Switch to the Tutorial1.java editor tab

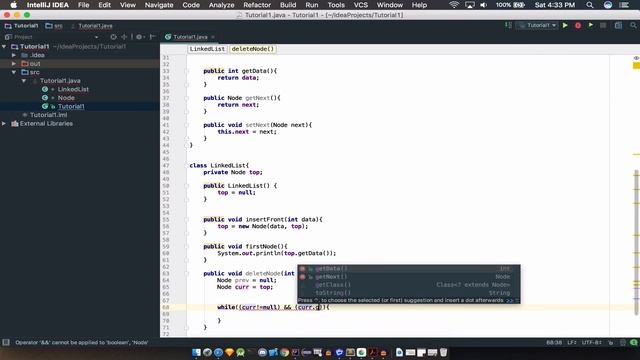coord(190,37)
